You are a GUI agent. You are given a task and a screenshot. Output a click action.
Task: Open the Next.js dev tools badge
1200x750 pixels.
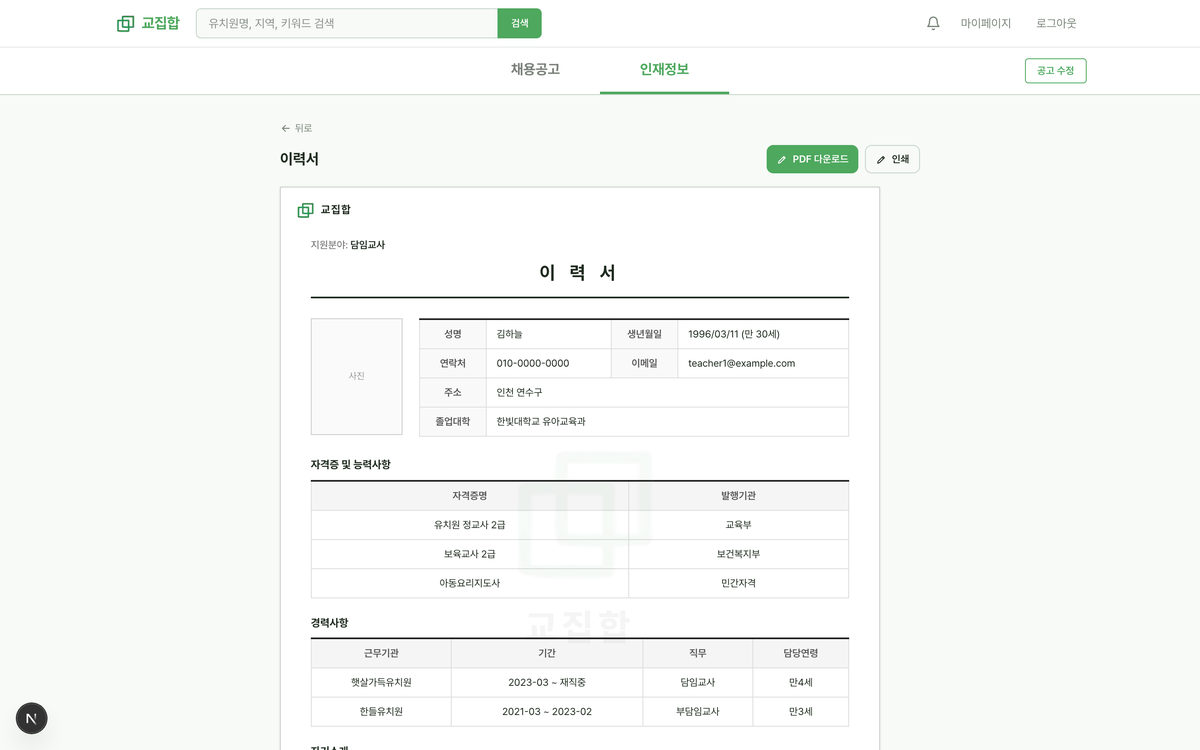[x=32, y=718]
